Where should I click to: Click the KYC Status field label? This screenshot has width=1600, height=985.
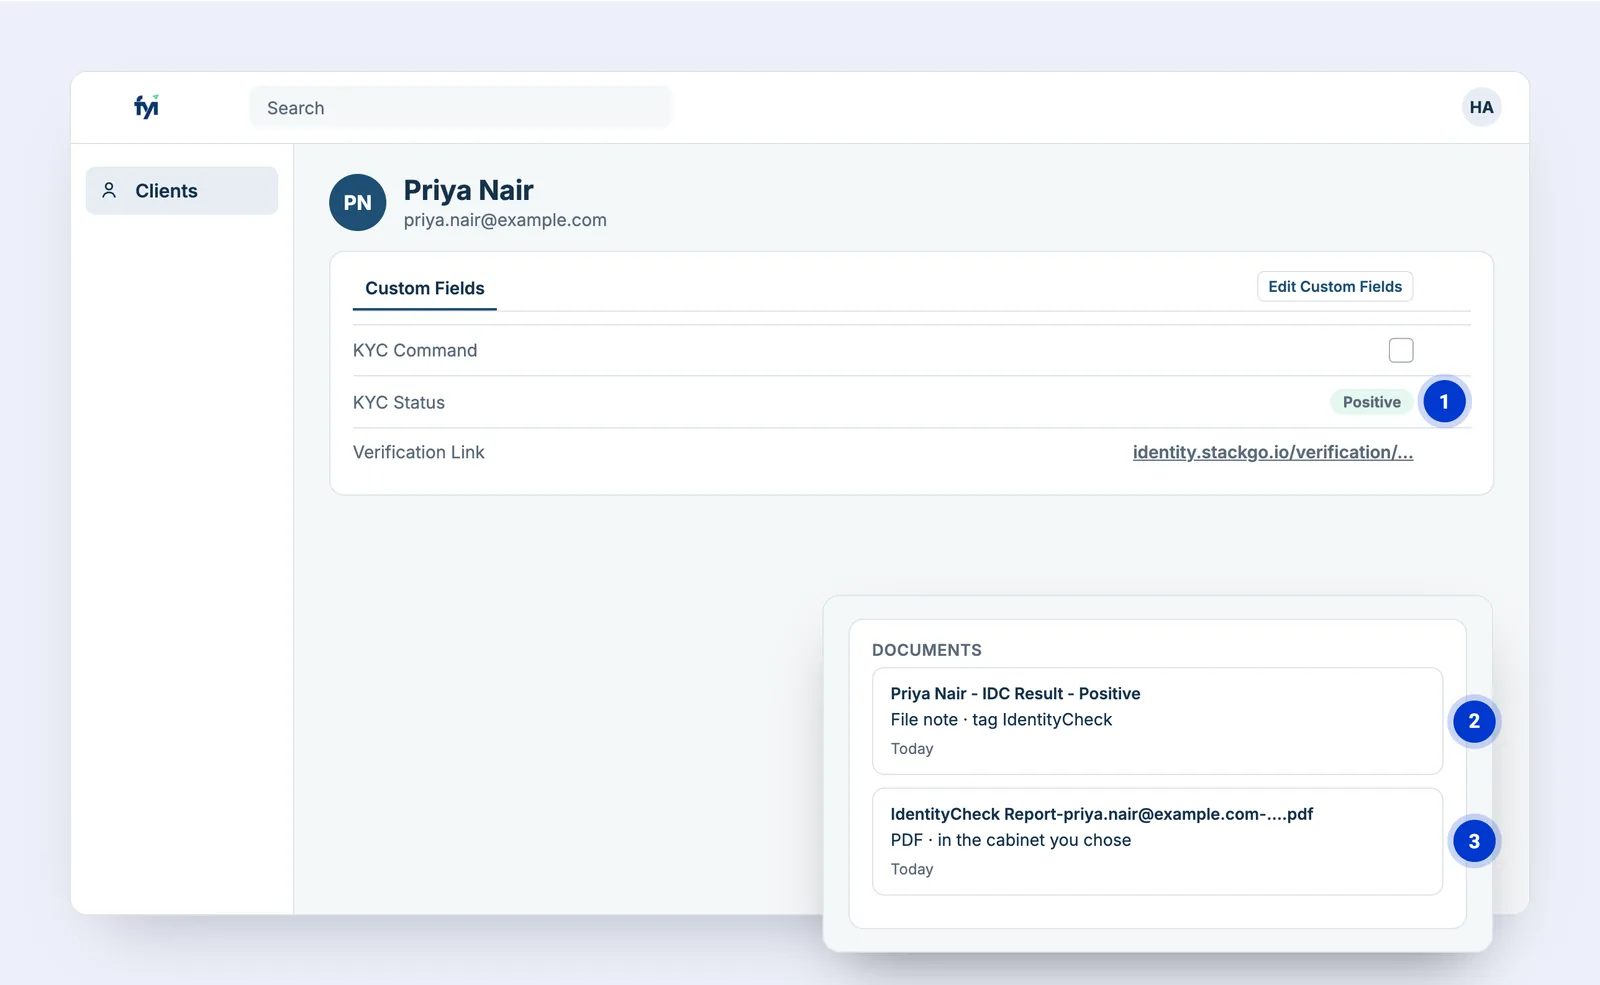[399, 402]
